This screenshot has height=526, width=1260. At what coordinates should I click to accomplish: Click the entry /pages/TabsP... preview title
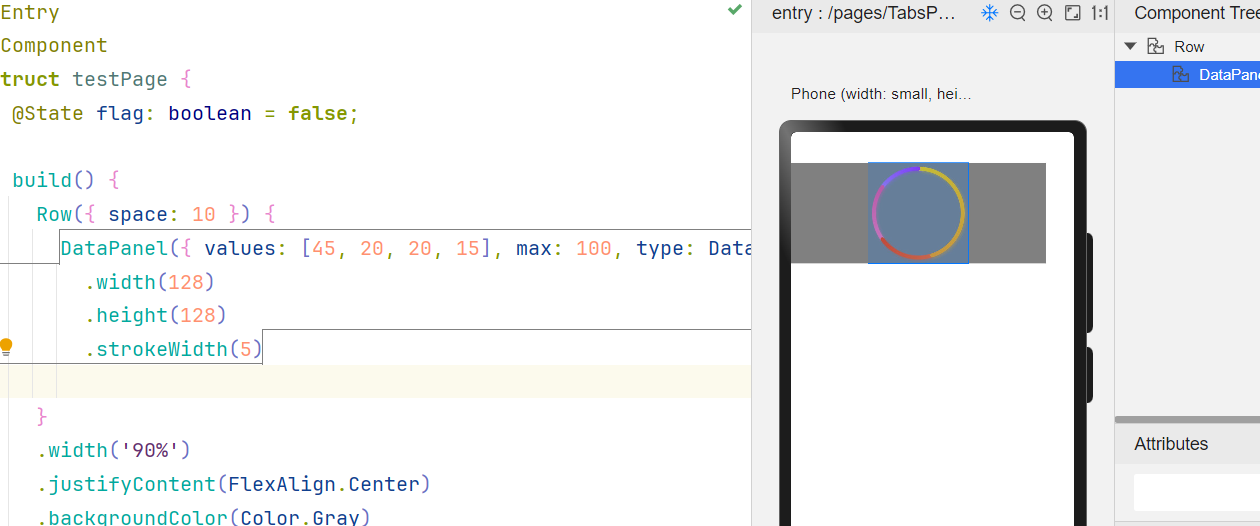point(864,13)
